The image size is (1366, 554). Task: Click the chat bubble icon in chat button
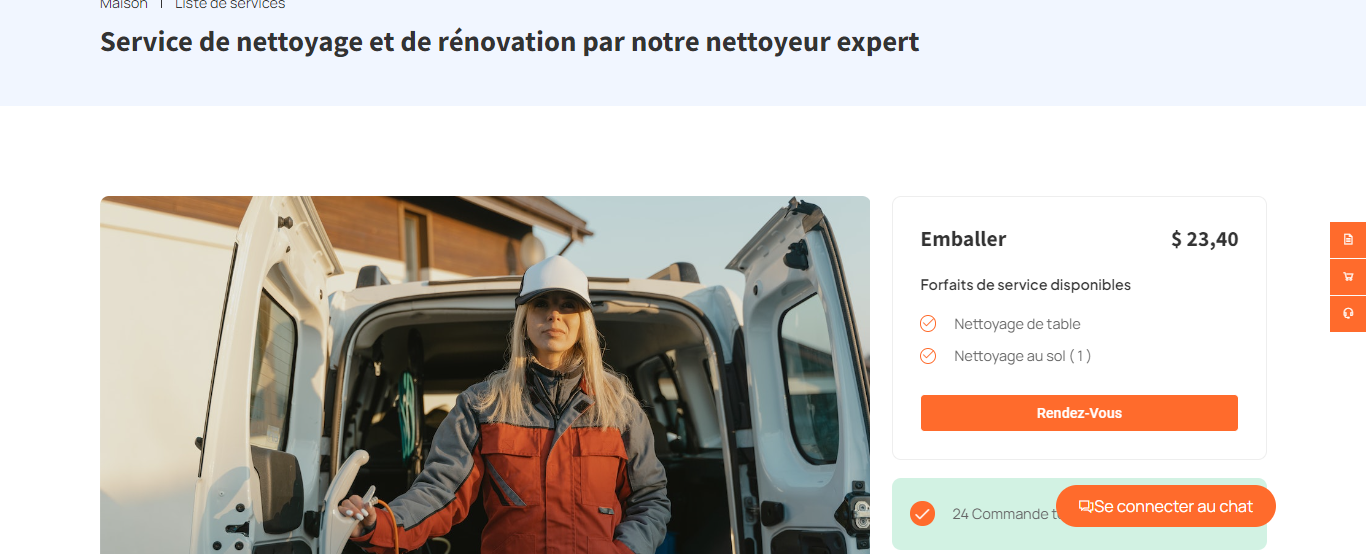coord(1086,507)
